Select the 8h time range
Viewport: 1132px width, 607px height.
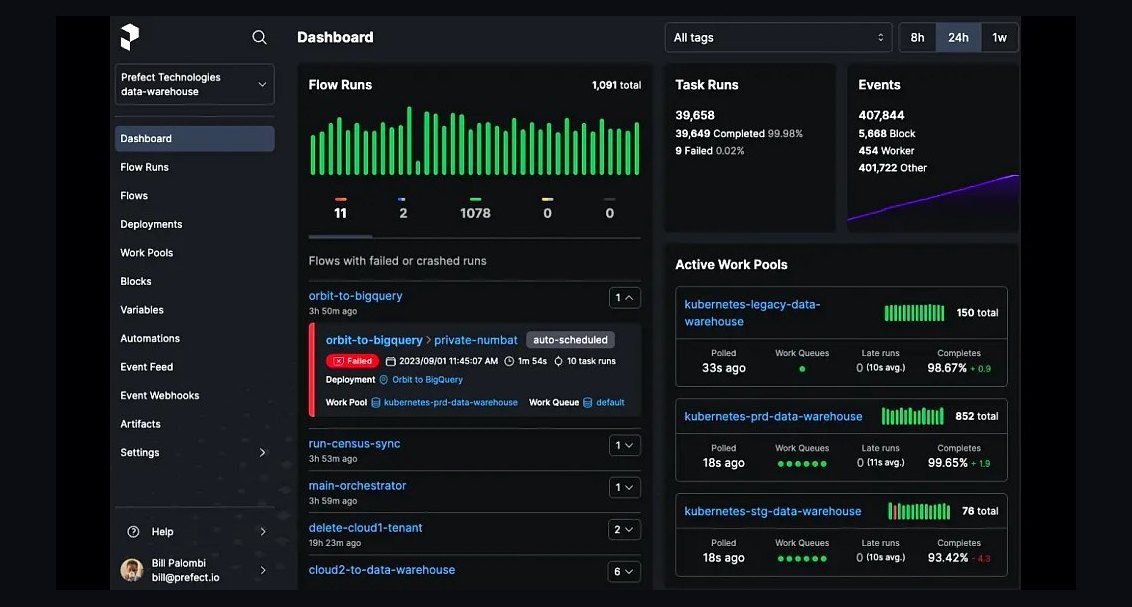[x=918, y=38]
